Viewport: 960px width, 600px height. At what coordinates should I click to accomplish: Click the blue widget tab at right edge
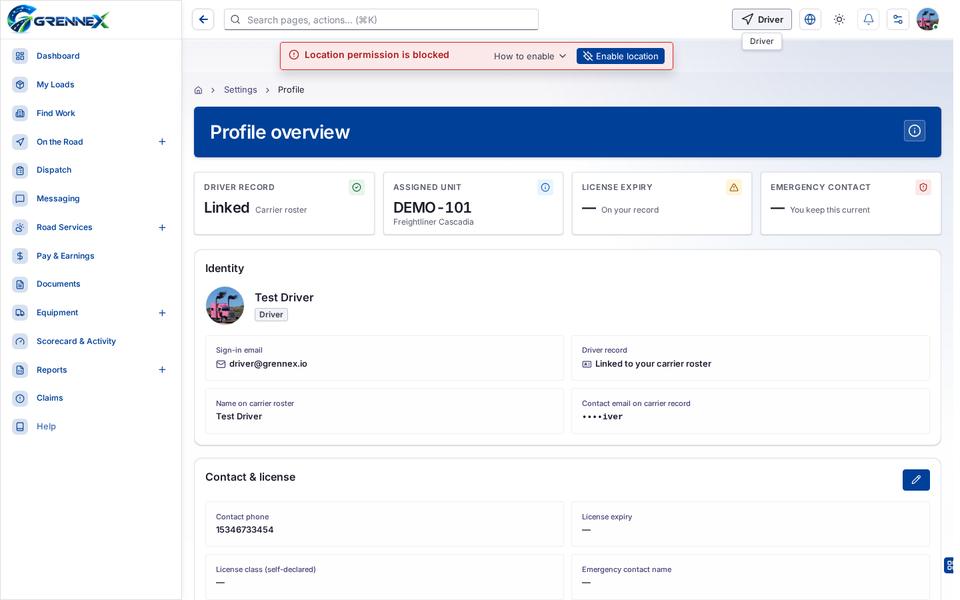[948, 566]
